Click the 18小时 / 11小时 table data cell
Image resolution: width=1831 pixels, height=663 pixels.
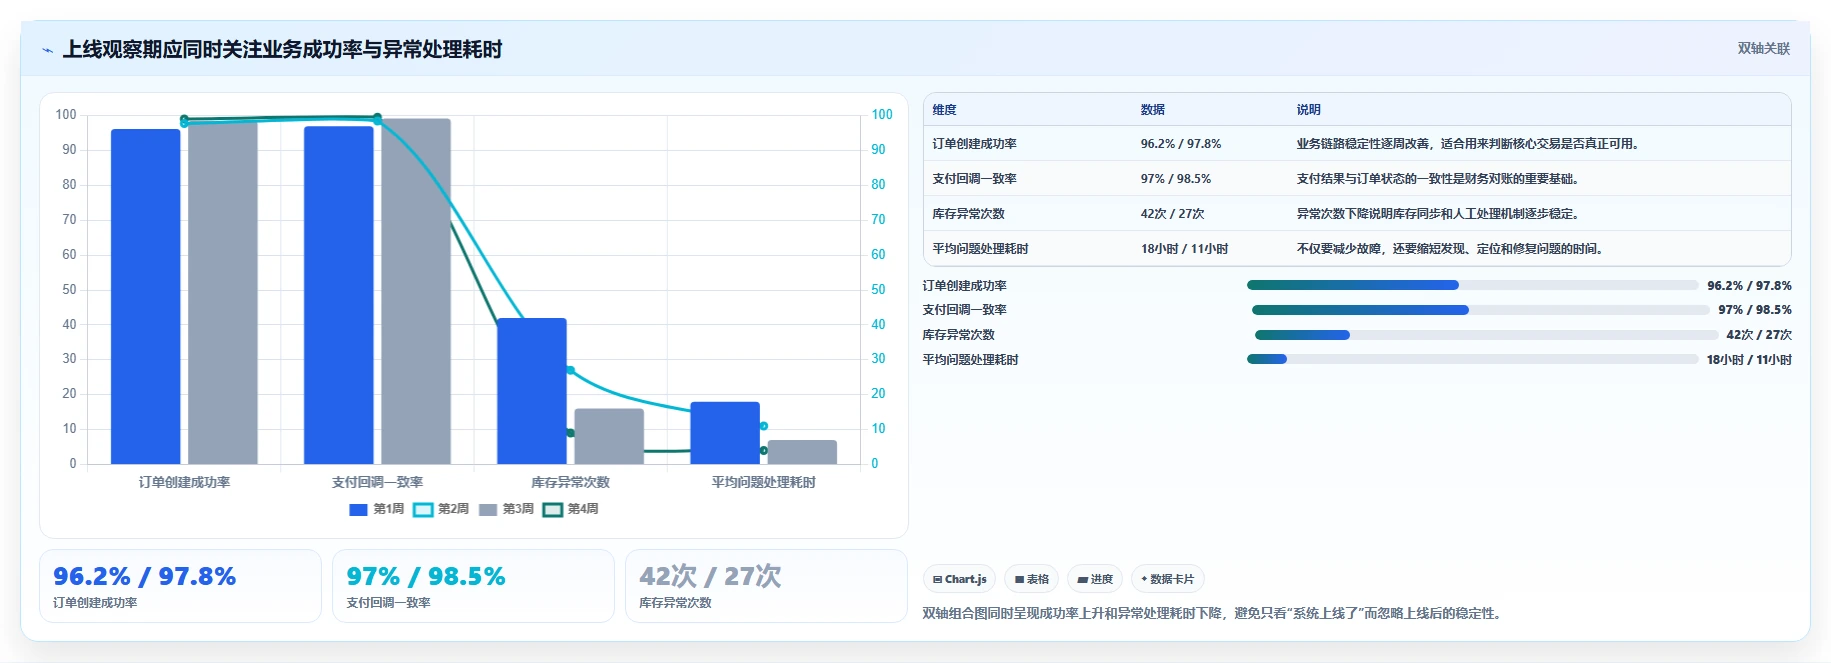[x=1184, y=249]
